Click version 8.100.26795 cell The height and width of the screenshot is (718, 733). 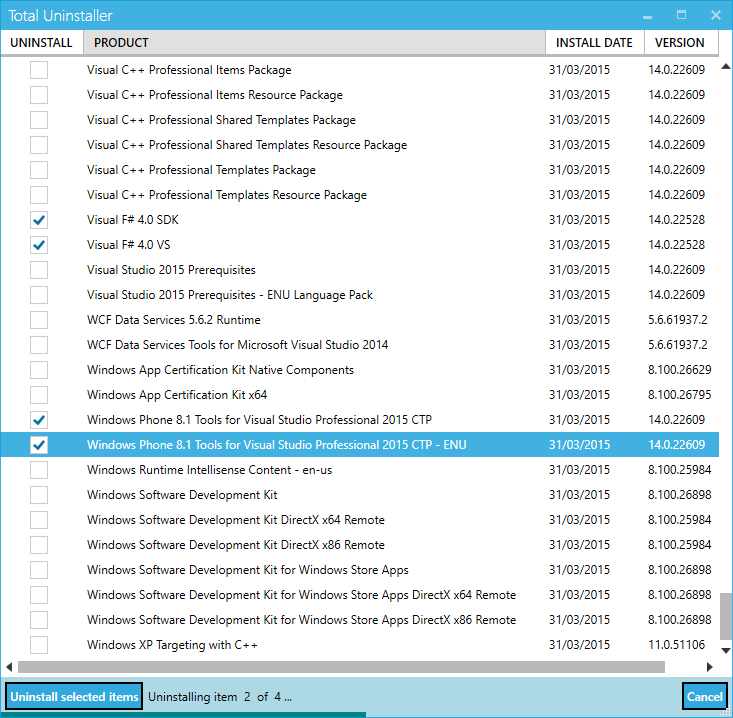[680, 395]
